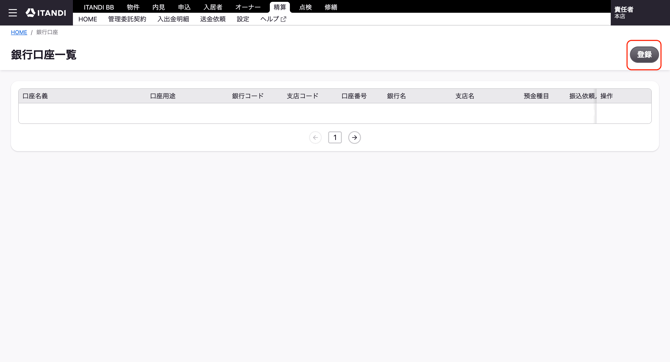Image resolution: width=670 pixels, height=362 pixels.
Task: Switch to the 修繕 tab
Action: [331, 7]
